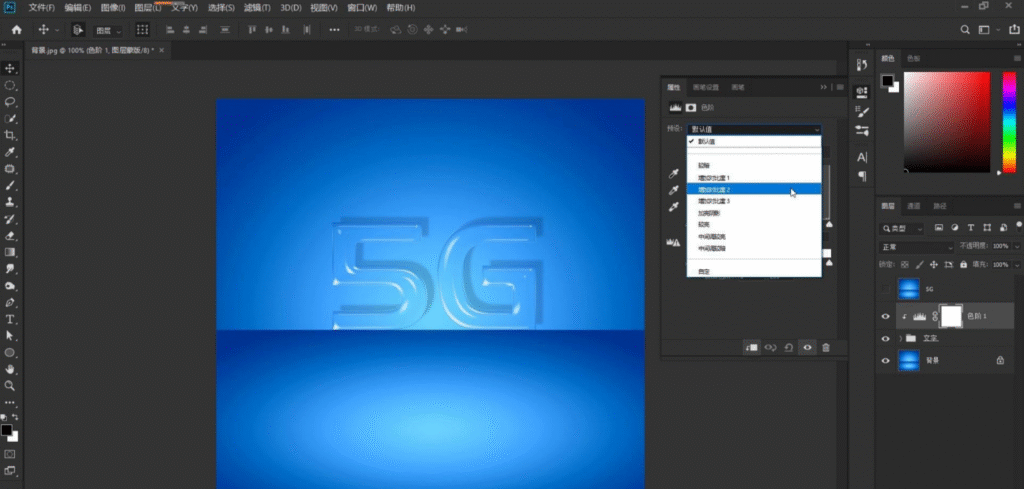This screenshot has width=1024, height=489.
Task: Select the Eyedropper tool in the toolbox
Action: [10, 152]
